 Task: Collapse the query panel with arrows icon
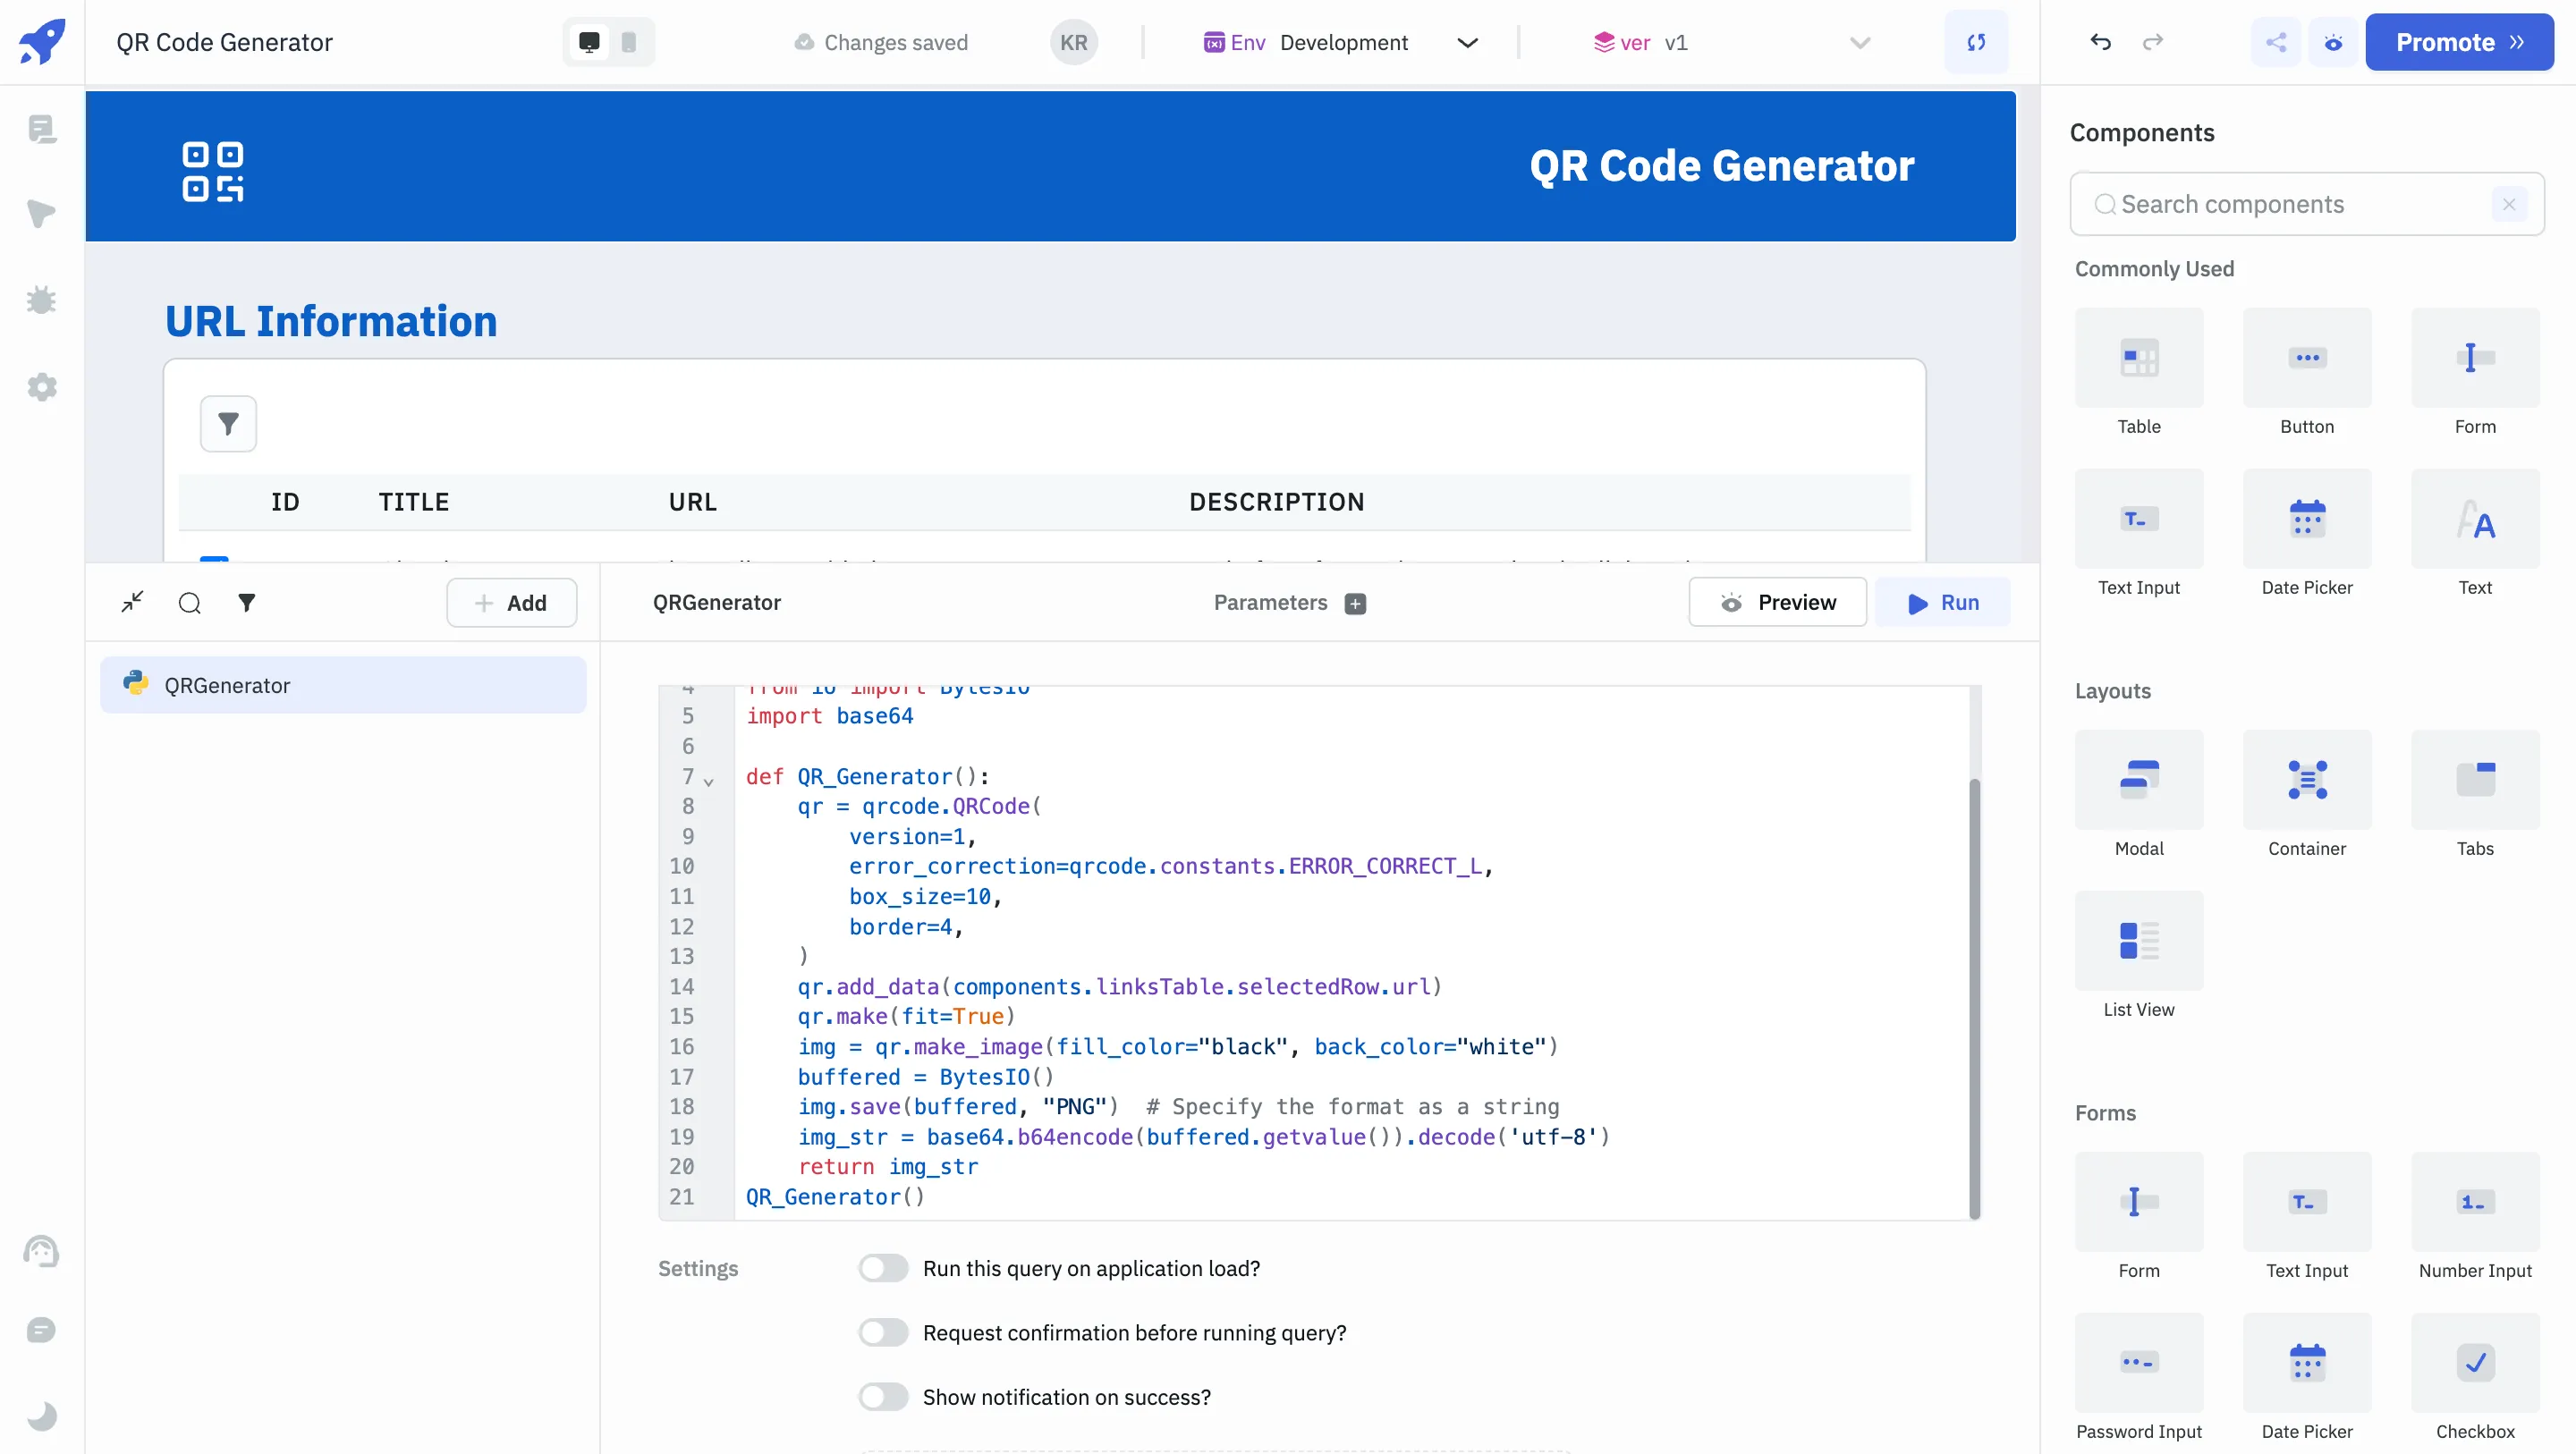point(132,602)
